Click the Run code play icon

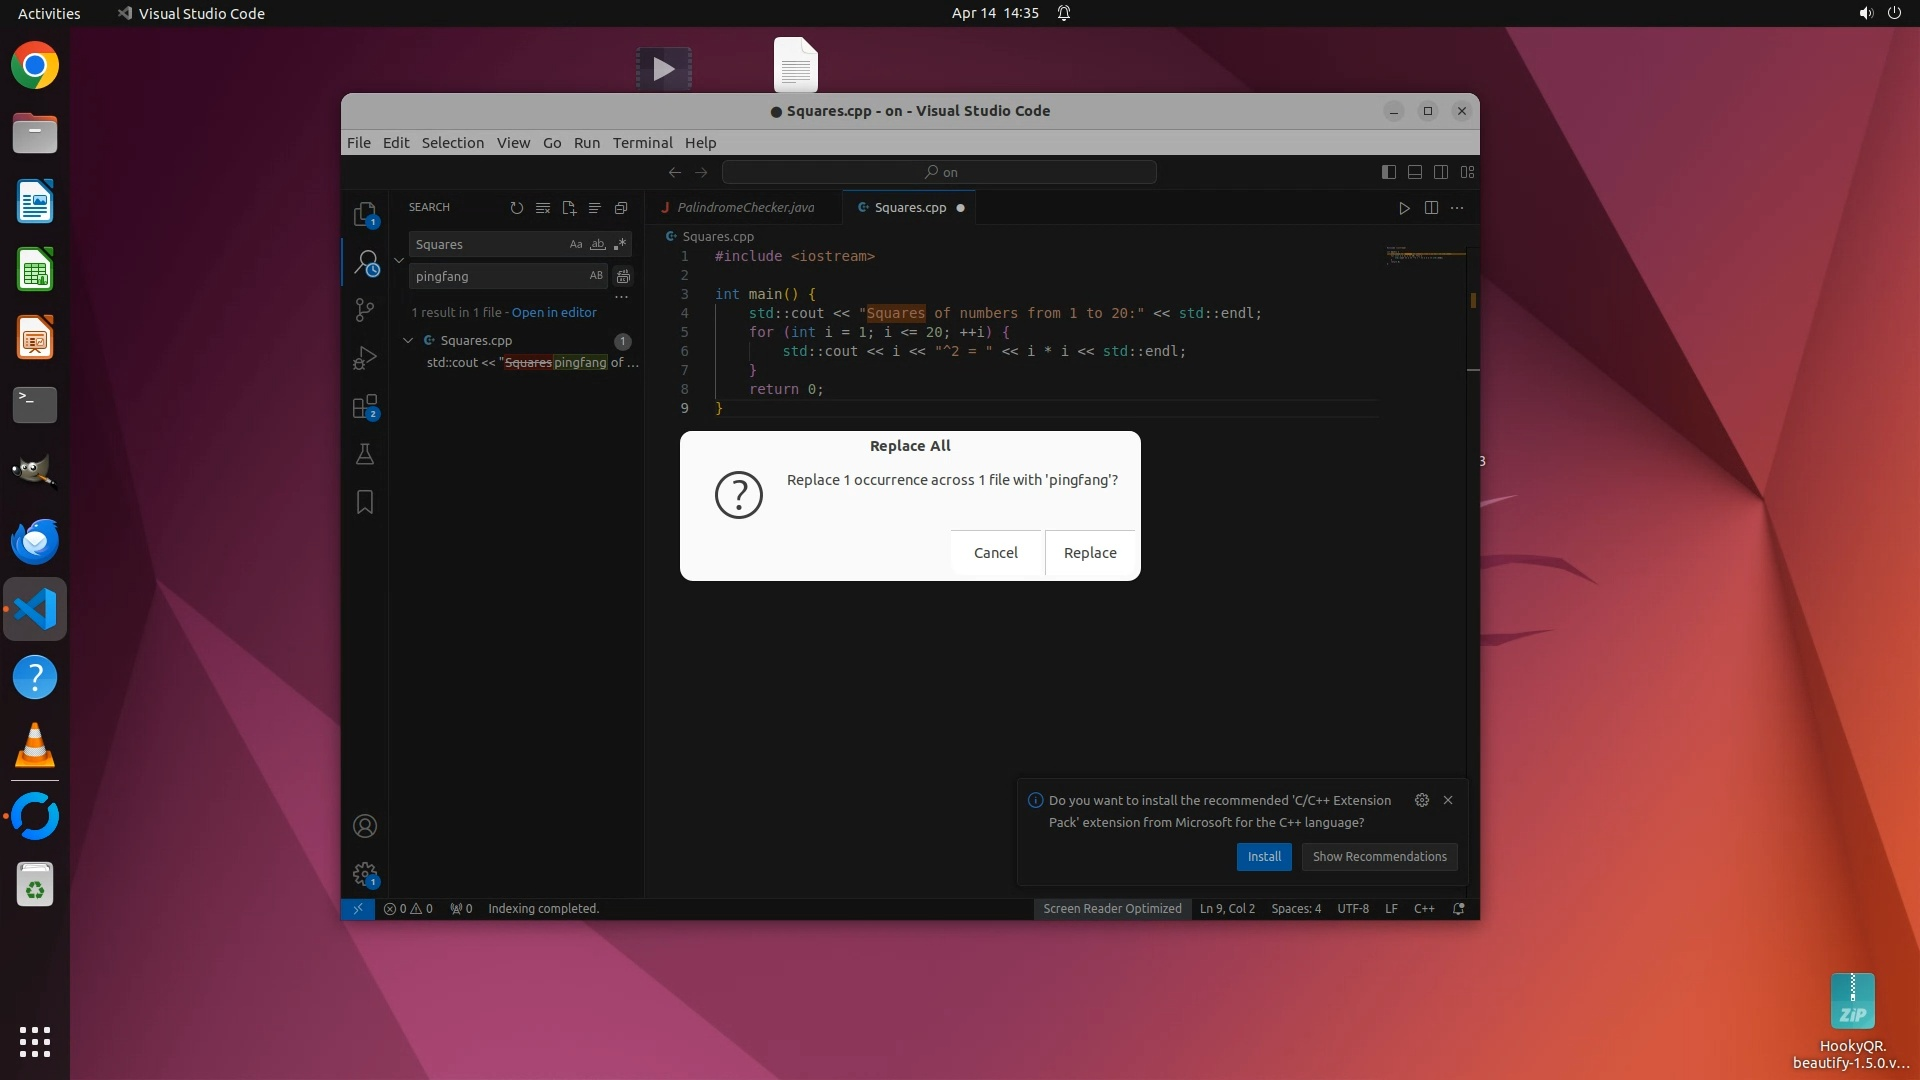1404,208
